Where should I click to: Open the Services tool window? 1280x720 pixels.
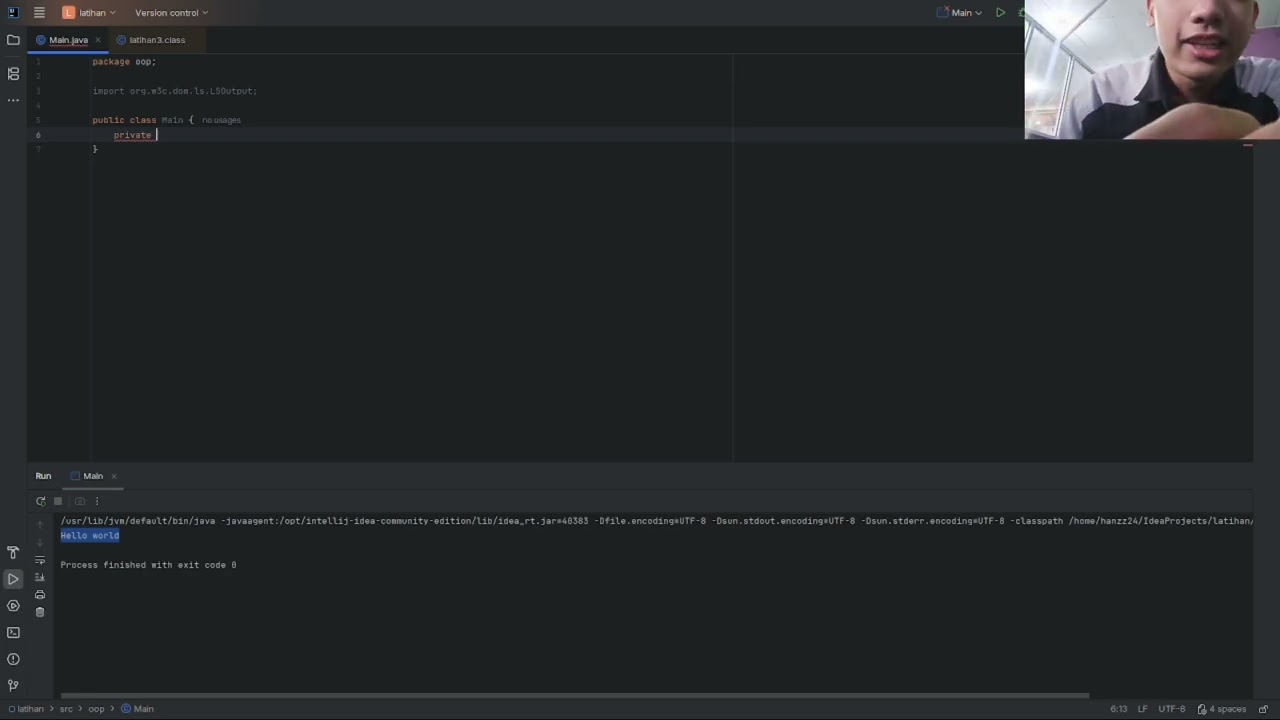click(x=13, y=605)
